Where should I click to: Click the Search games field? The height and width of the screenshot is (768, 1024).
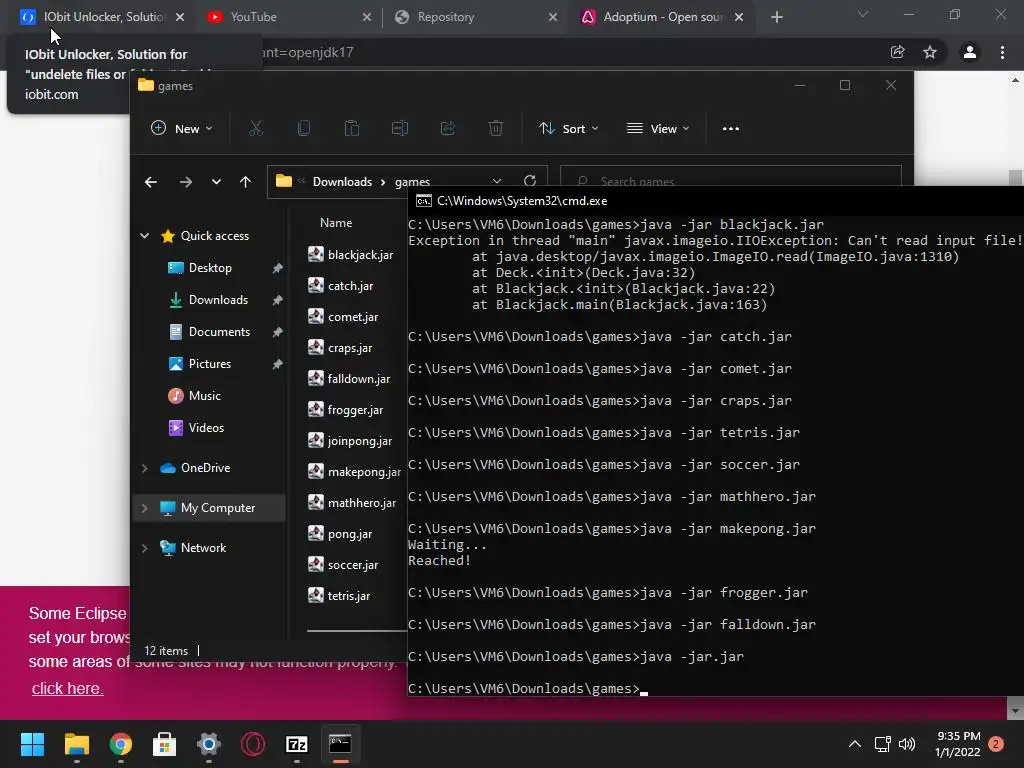(x=731, y=181)
